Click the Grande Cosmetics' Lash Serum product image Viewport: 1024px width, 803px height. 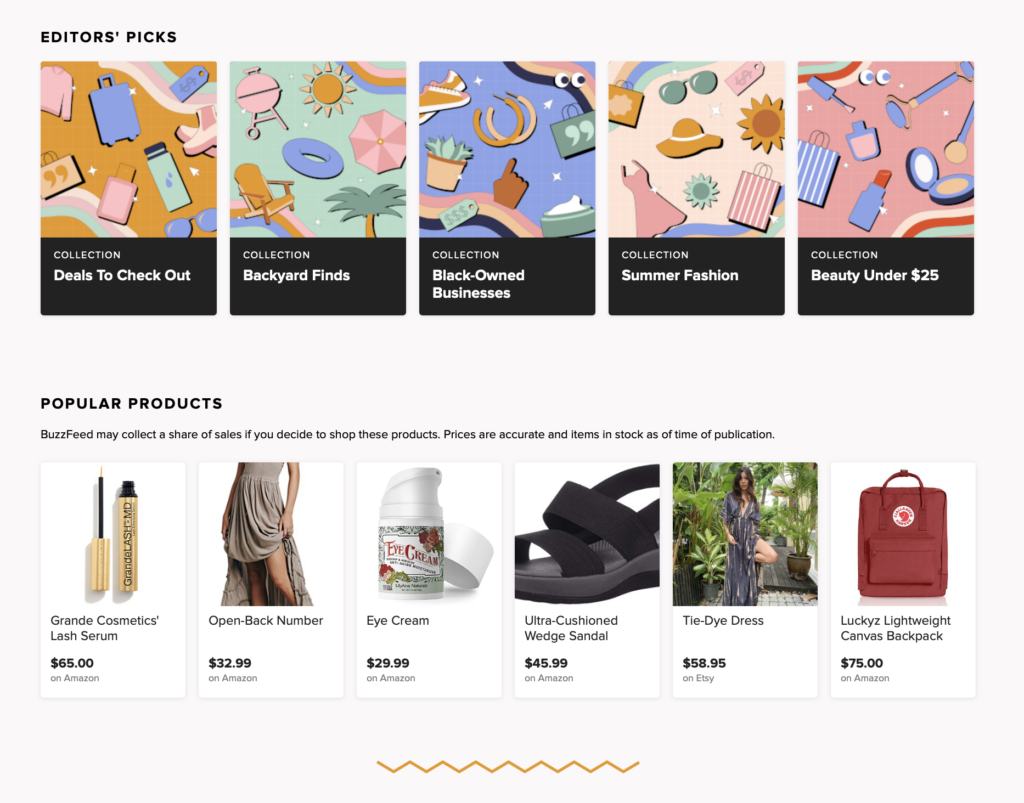point(112,533)
